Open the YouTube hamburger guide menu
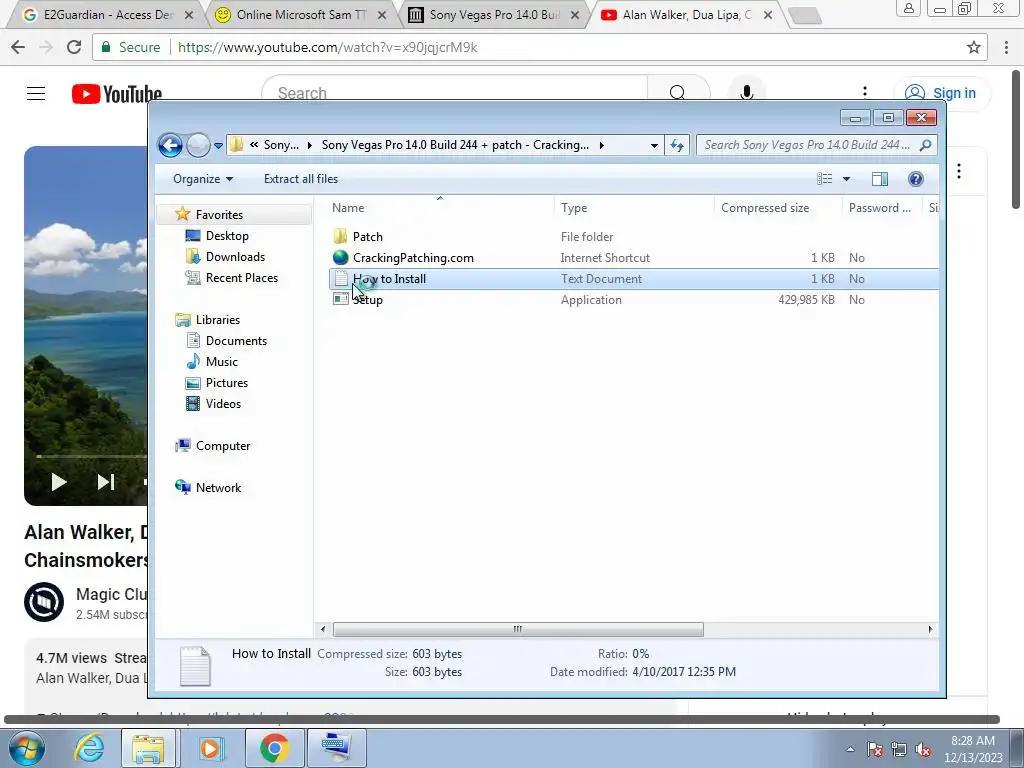 click(x=36, y=93)
